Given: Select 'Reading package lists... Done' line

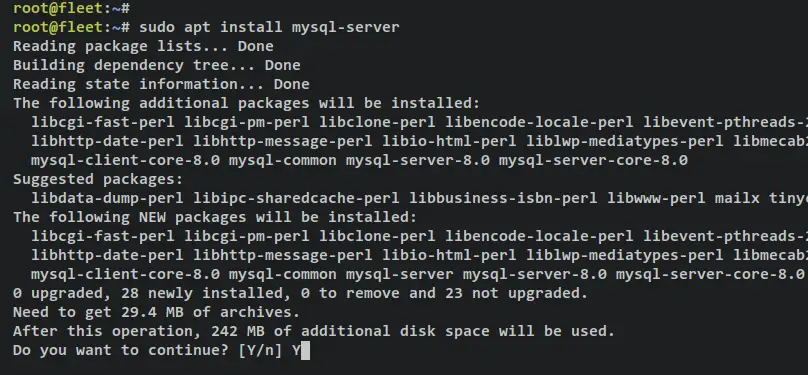Looking at the screenshot, I should [143, 46].
